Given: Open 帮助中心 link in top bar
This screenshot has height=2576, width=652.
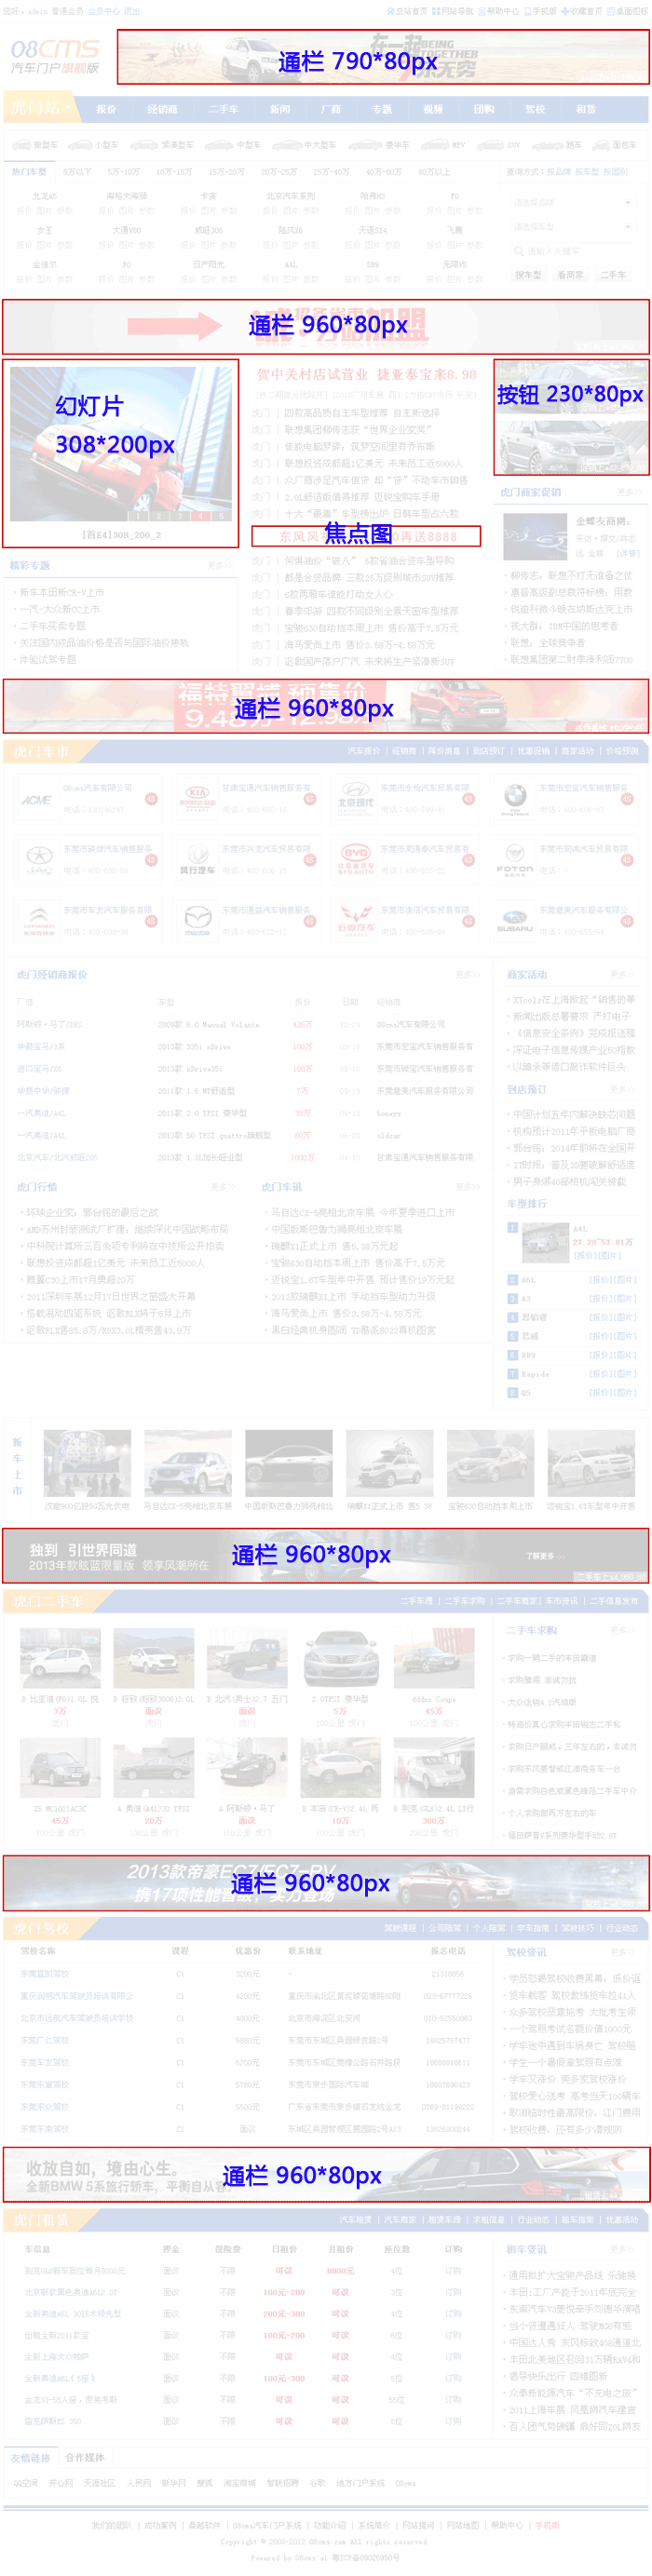Looking at the screenshot, I should coord(499,11).
